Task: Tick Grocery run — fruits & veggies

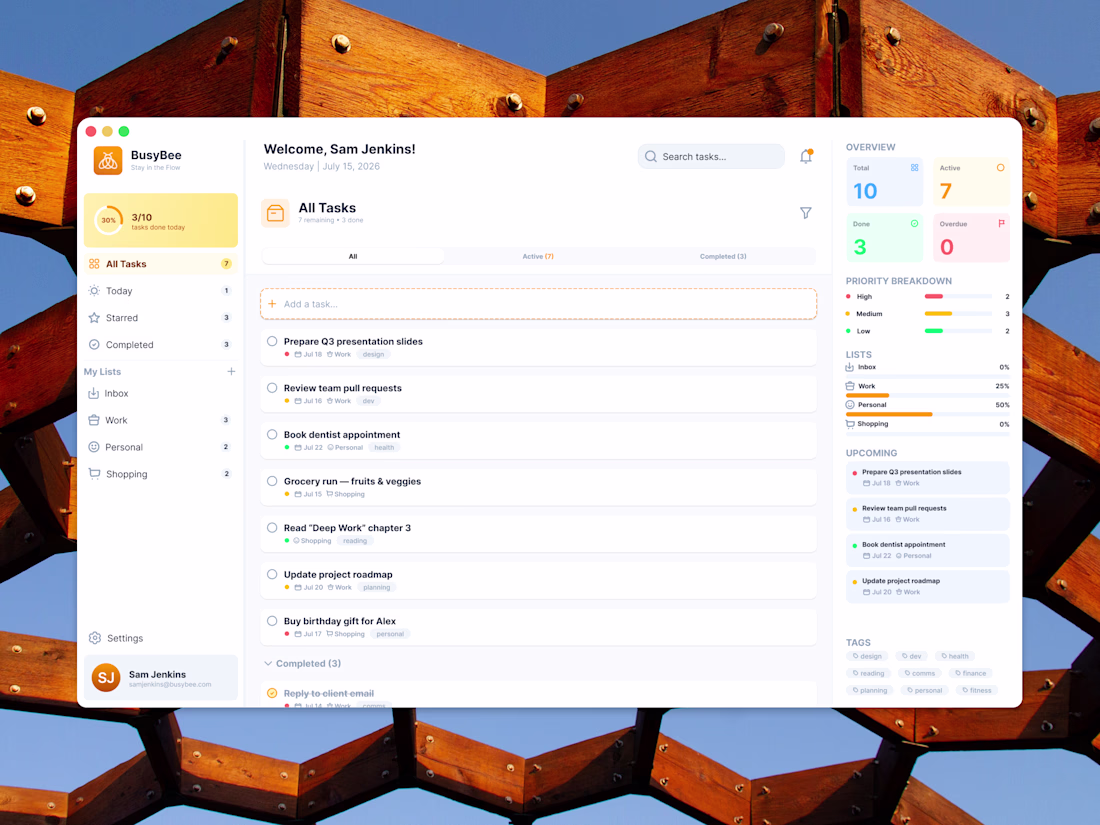Action: click(272, 481)
